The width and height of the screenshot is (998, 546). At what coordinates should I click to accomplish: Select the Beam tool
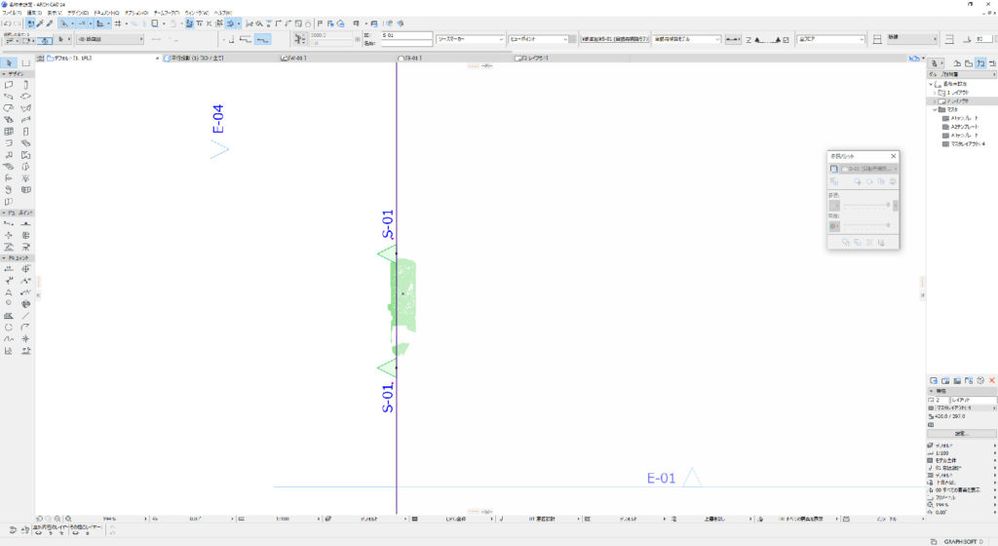[9, 96]
